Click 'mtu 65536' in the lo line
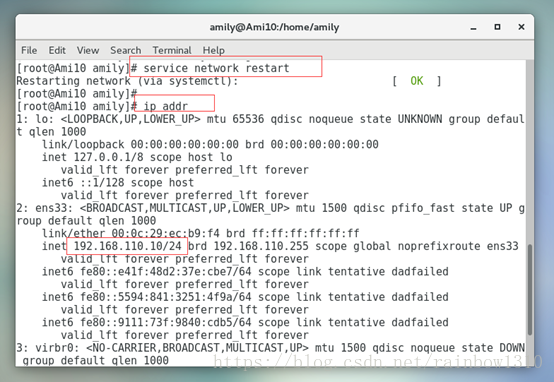The image size is (554, 382). tap(235, 119)
